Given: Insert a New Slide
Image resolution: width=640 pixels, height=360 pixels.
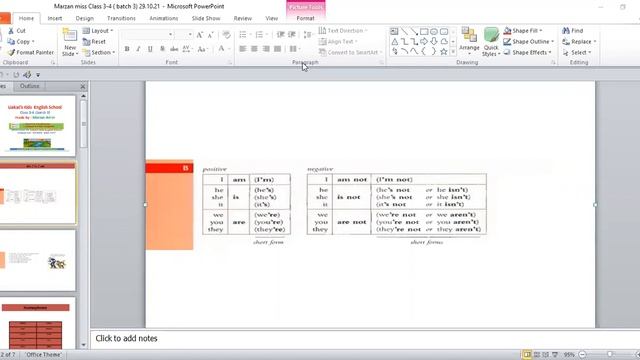Looking at the screenshot, I should 70,42.
